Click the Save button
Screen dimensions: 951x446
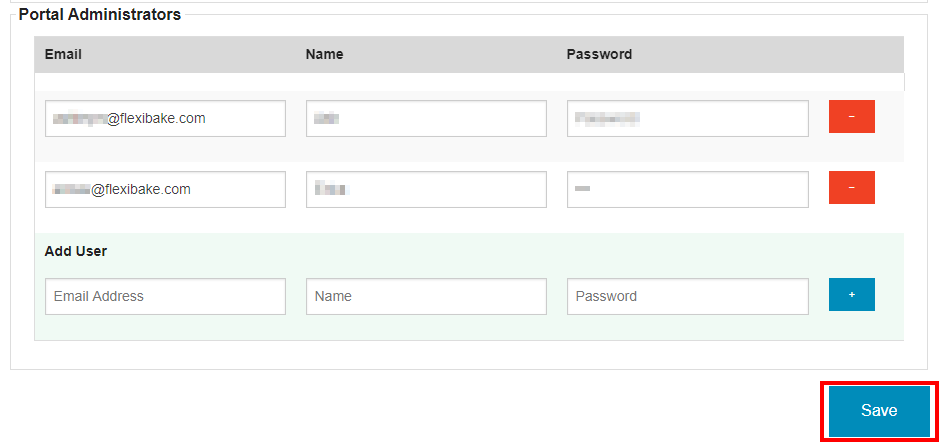coord(879,411)
